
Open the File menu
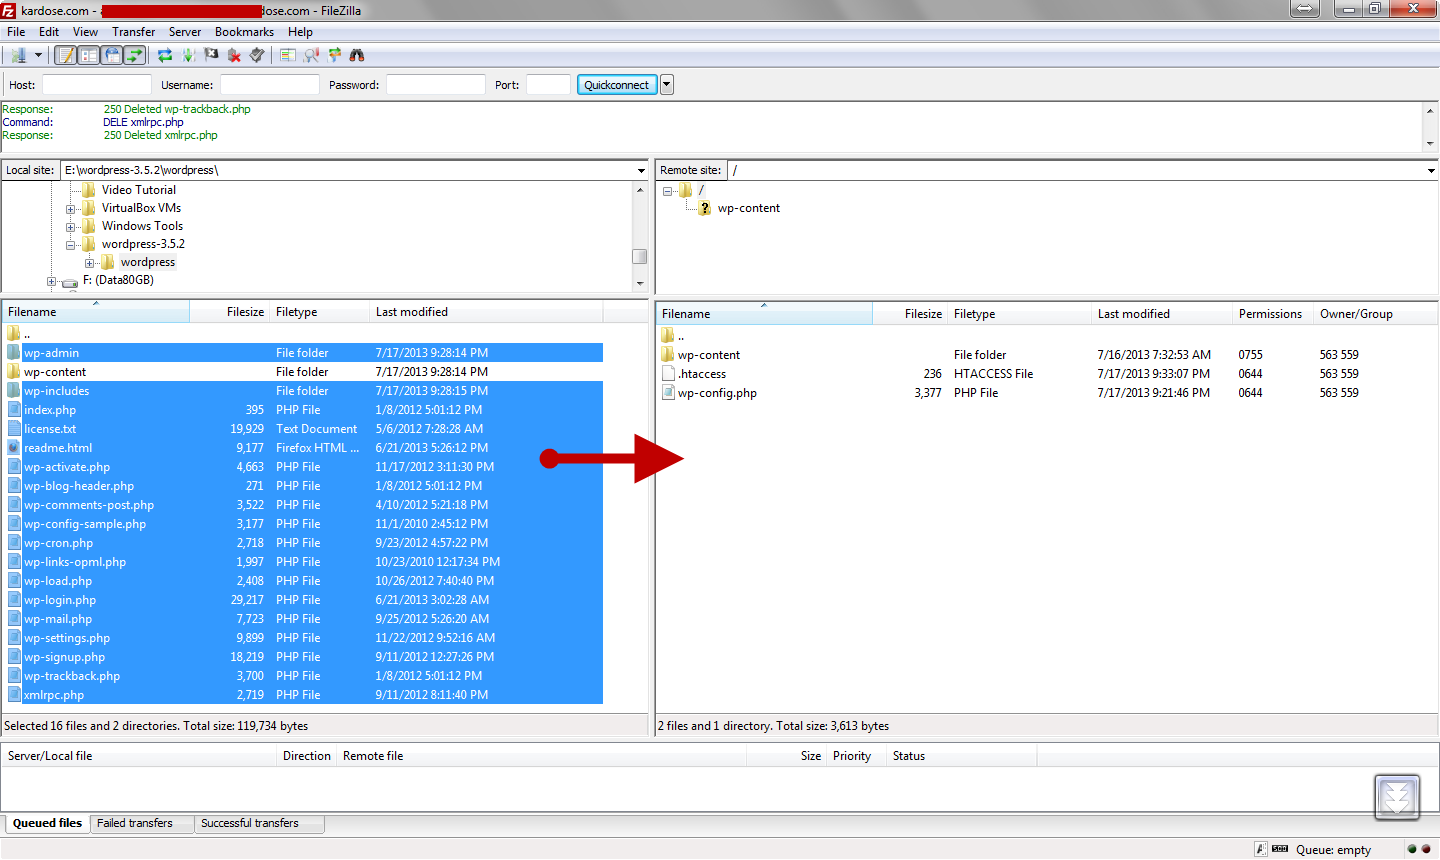coord(16,32)
